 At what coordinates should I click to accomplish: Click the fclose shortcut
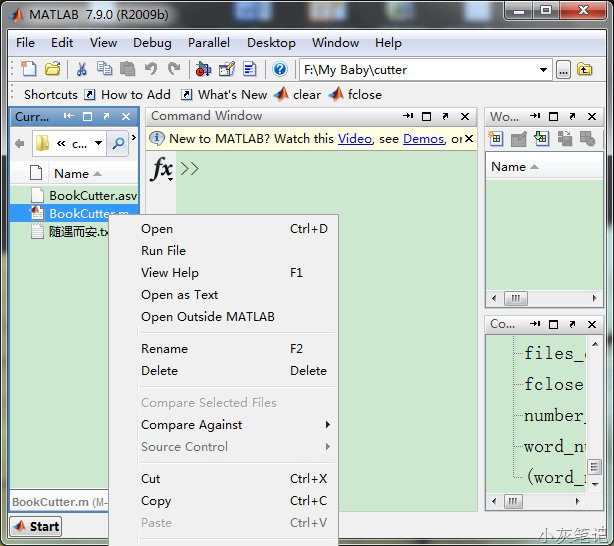click(x=356, y=95)
